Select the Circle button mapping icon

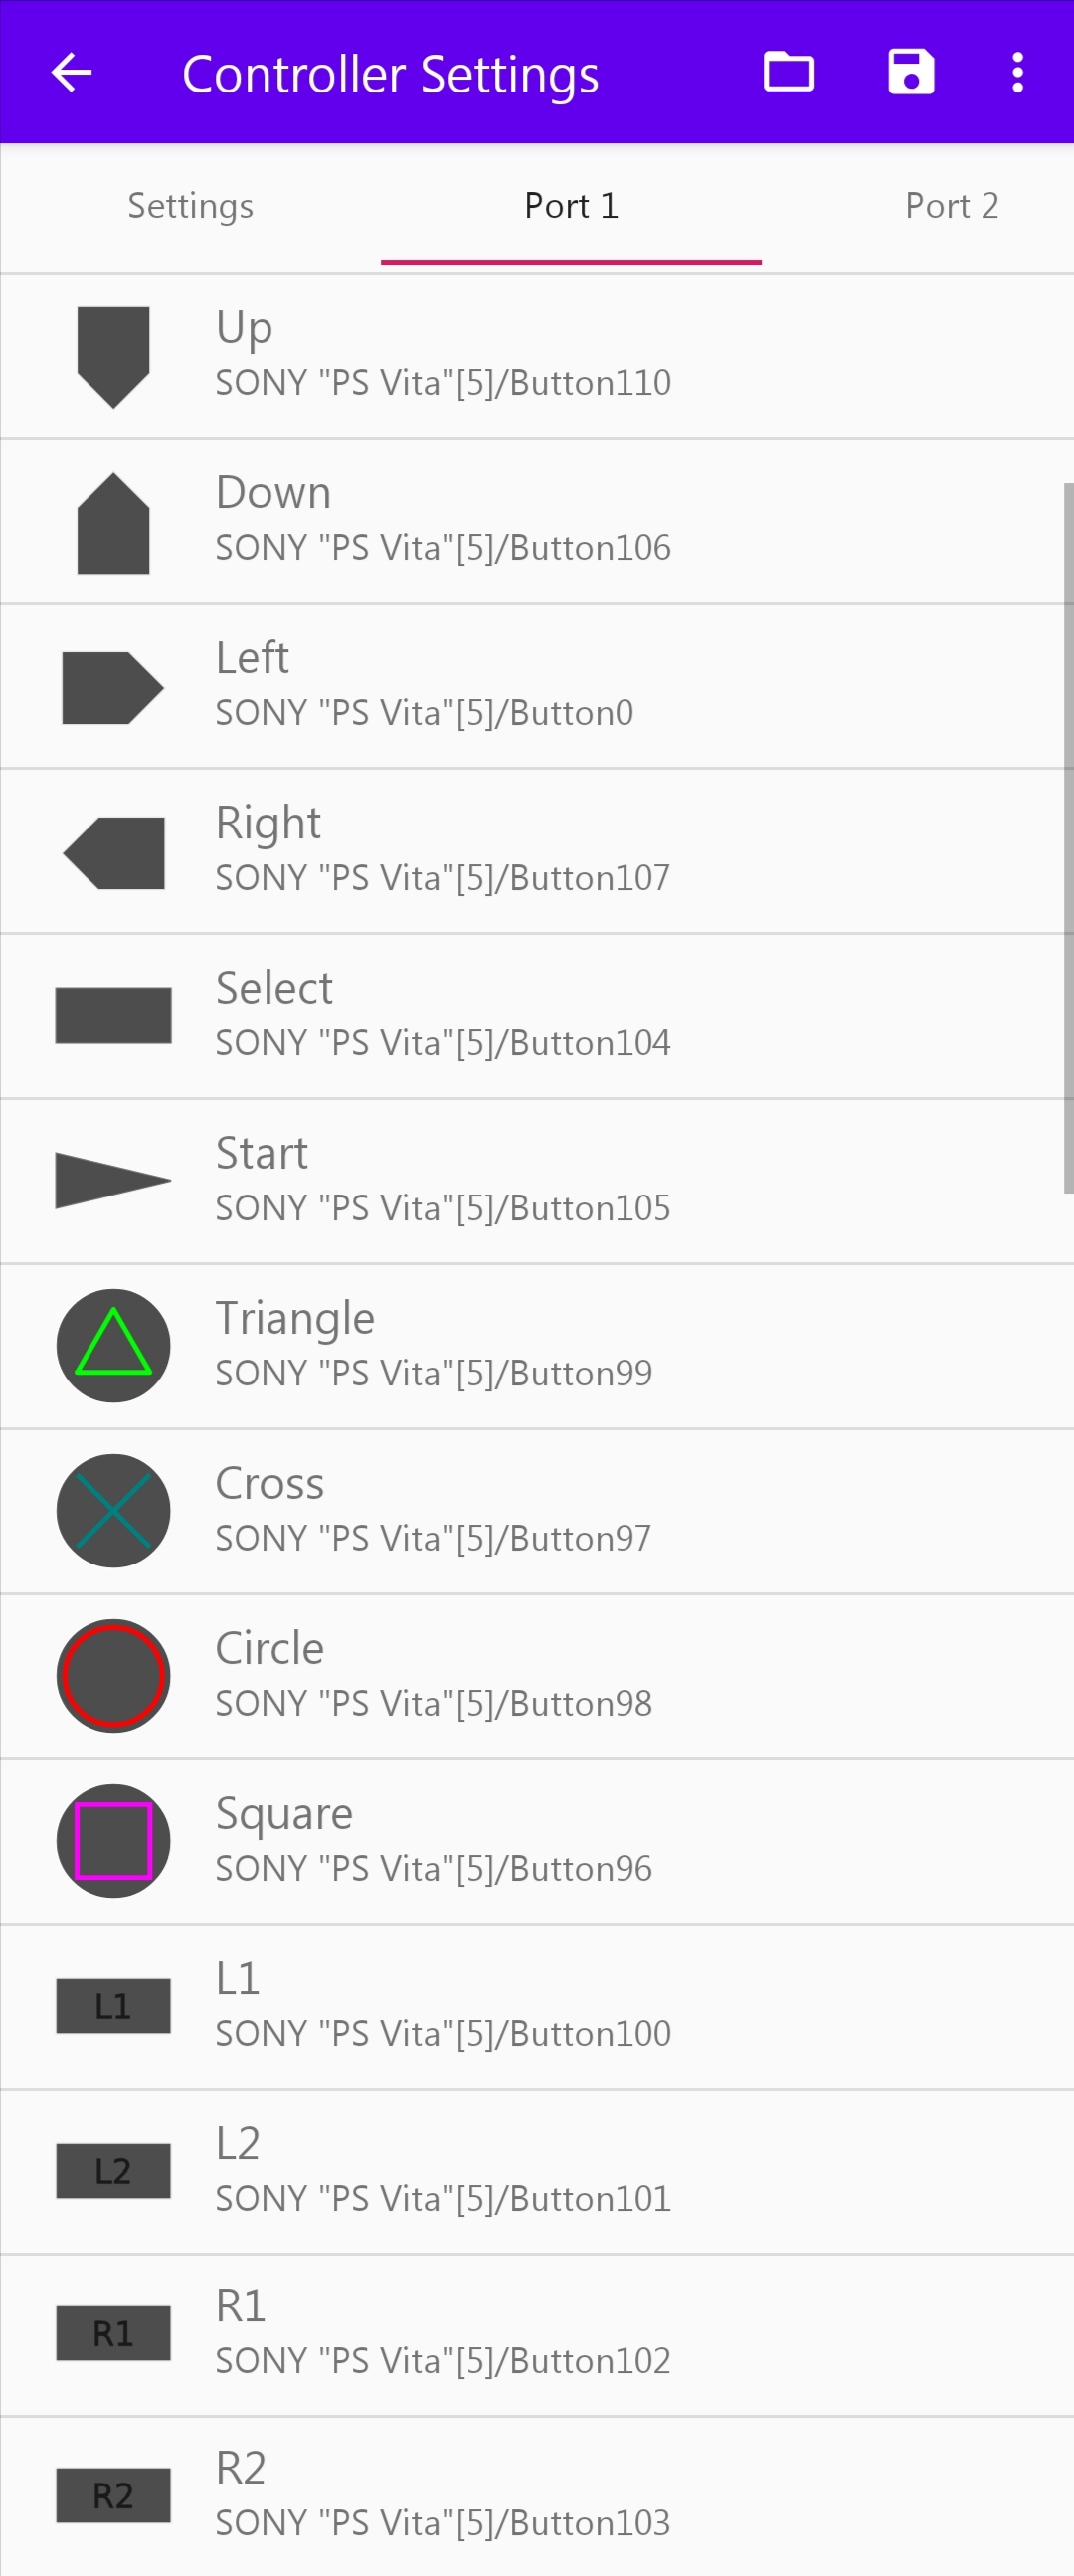(x=112, y=1675)
